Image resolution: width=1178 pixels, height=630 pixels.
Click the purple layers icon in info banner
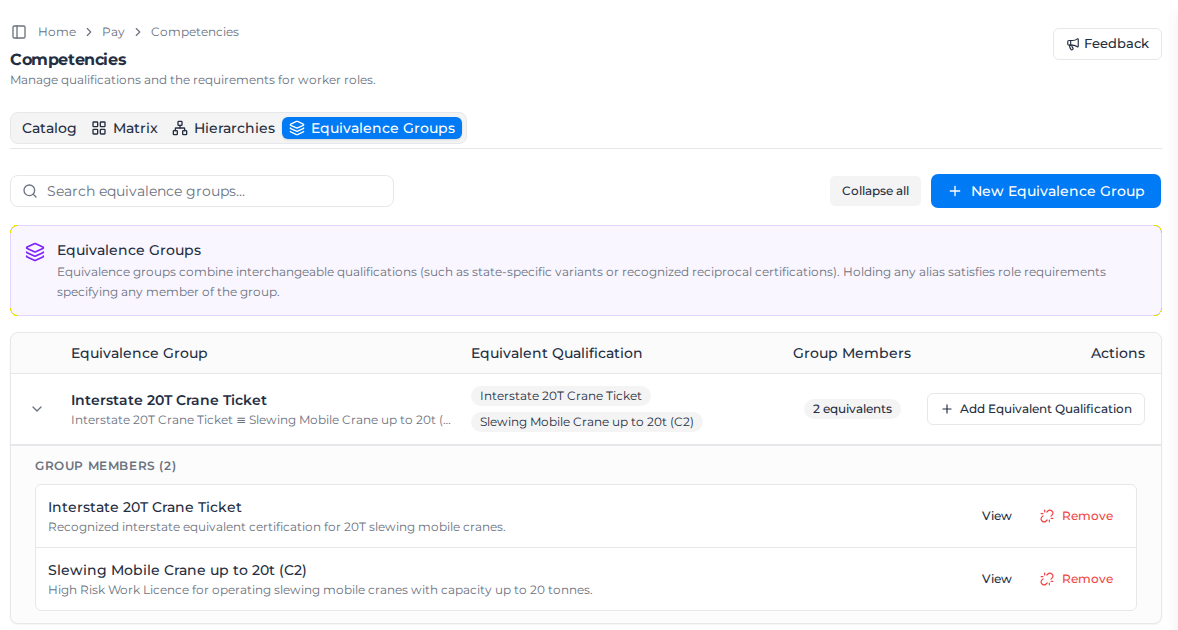pyautogui.click(x=35, y=252)
